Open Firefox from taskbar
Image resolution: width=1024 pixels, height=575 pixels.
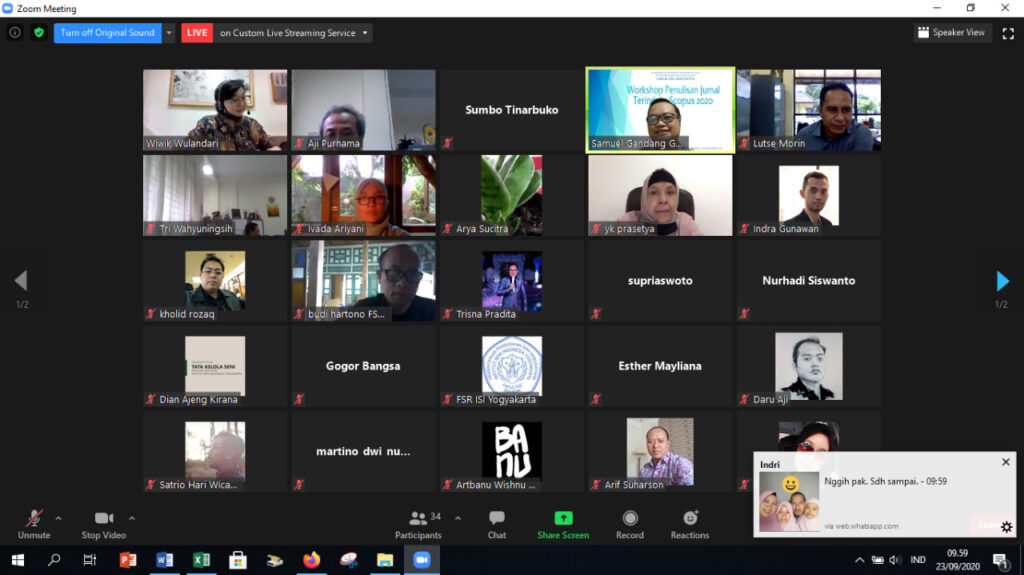(x=312, y=560)
